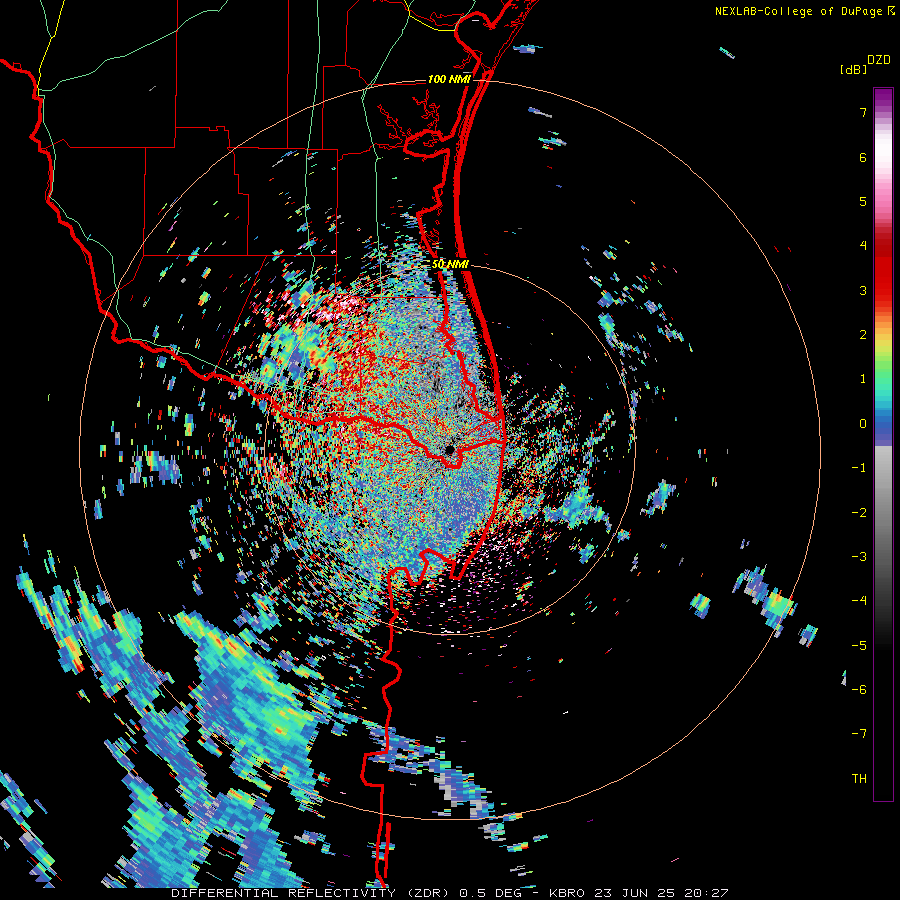Click the 0 value on color scale
The image size is (900, 900).
pyautogui.click(x=863, y=424)
